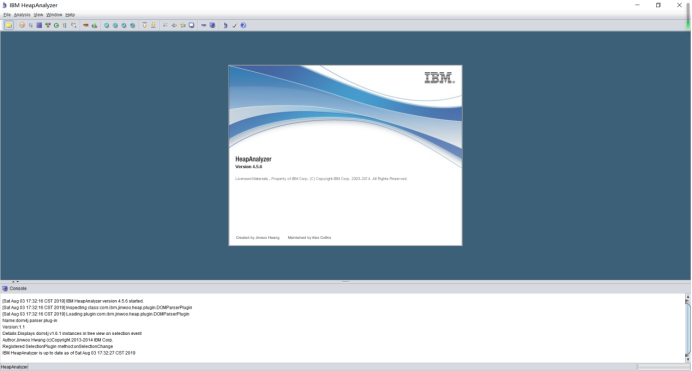This screenshot has height=371, width=692.
Task: Click the HeapAnalyzer splash image
Action: (345, 155)
